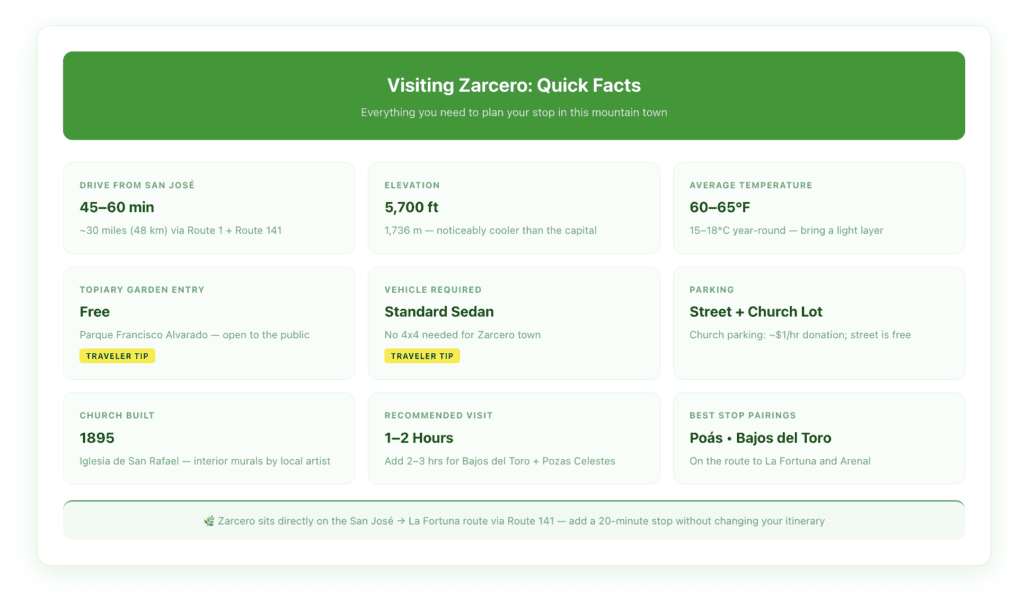1024x595 pixels.
Task: Expand the Best Stop Pairings card
Action: [x=819, y=438]
